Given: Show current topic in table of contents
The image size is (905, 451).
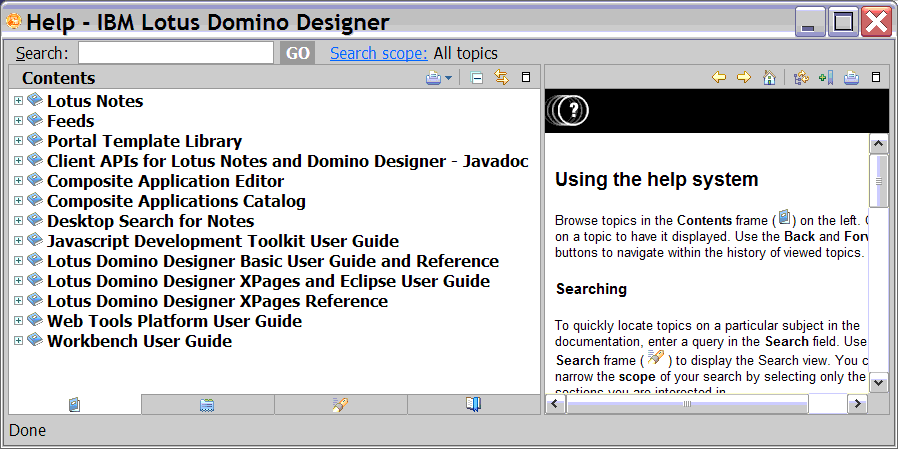Looking at the screenshot, I should click(x=801, y=77).
